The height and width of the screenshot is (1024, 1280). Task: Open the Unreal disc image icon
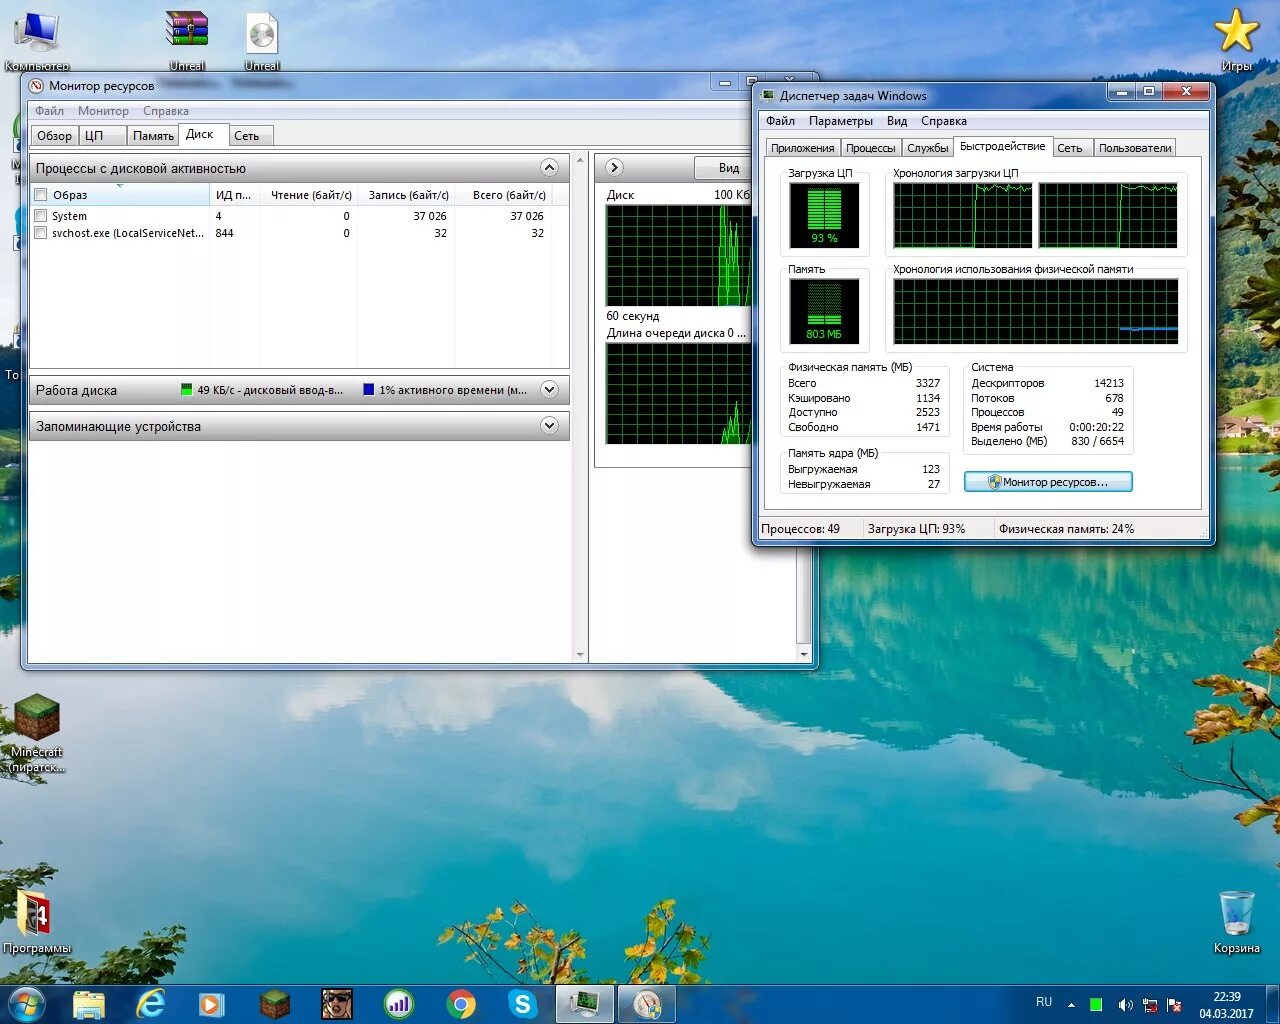click(261, 40)
